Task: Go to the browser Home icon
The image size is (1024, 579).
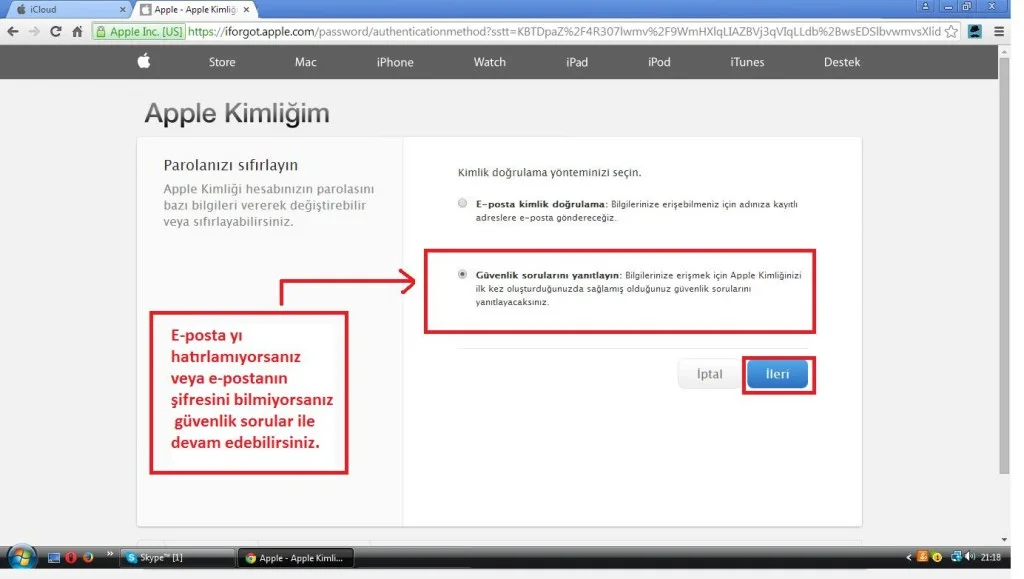Action: tap(77, 31)
